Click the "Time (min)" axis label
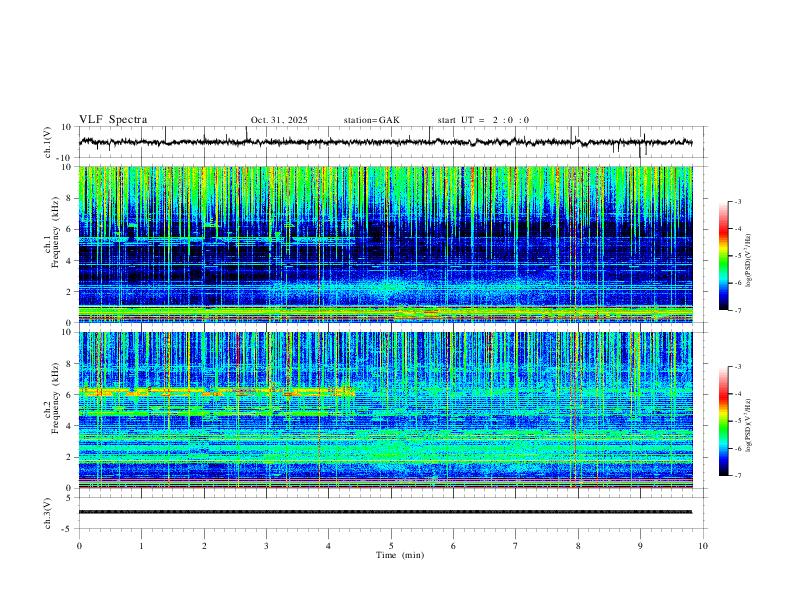 [x=400, y=555]
